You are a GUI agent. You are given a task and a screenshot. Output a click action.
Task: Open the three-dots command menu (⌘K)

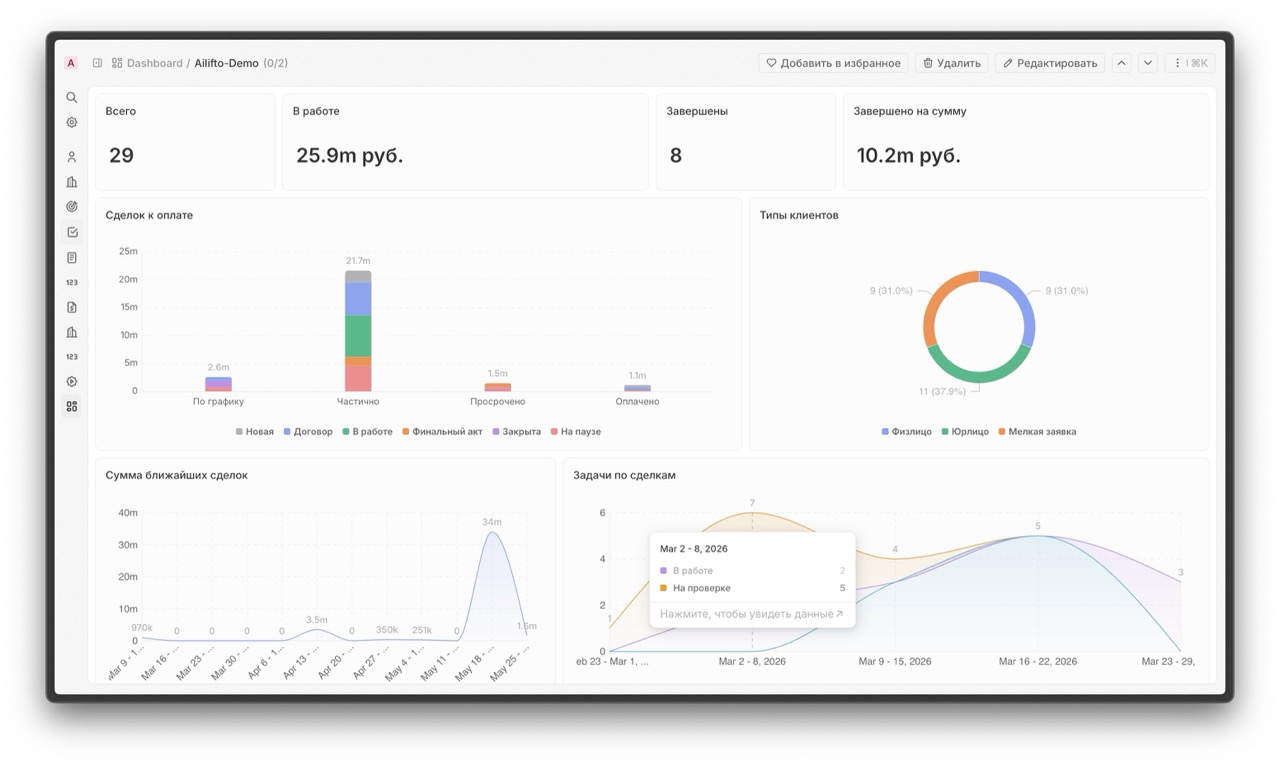pos(1189,63)
